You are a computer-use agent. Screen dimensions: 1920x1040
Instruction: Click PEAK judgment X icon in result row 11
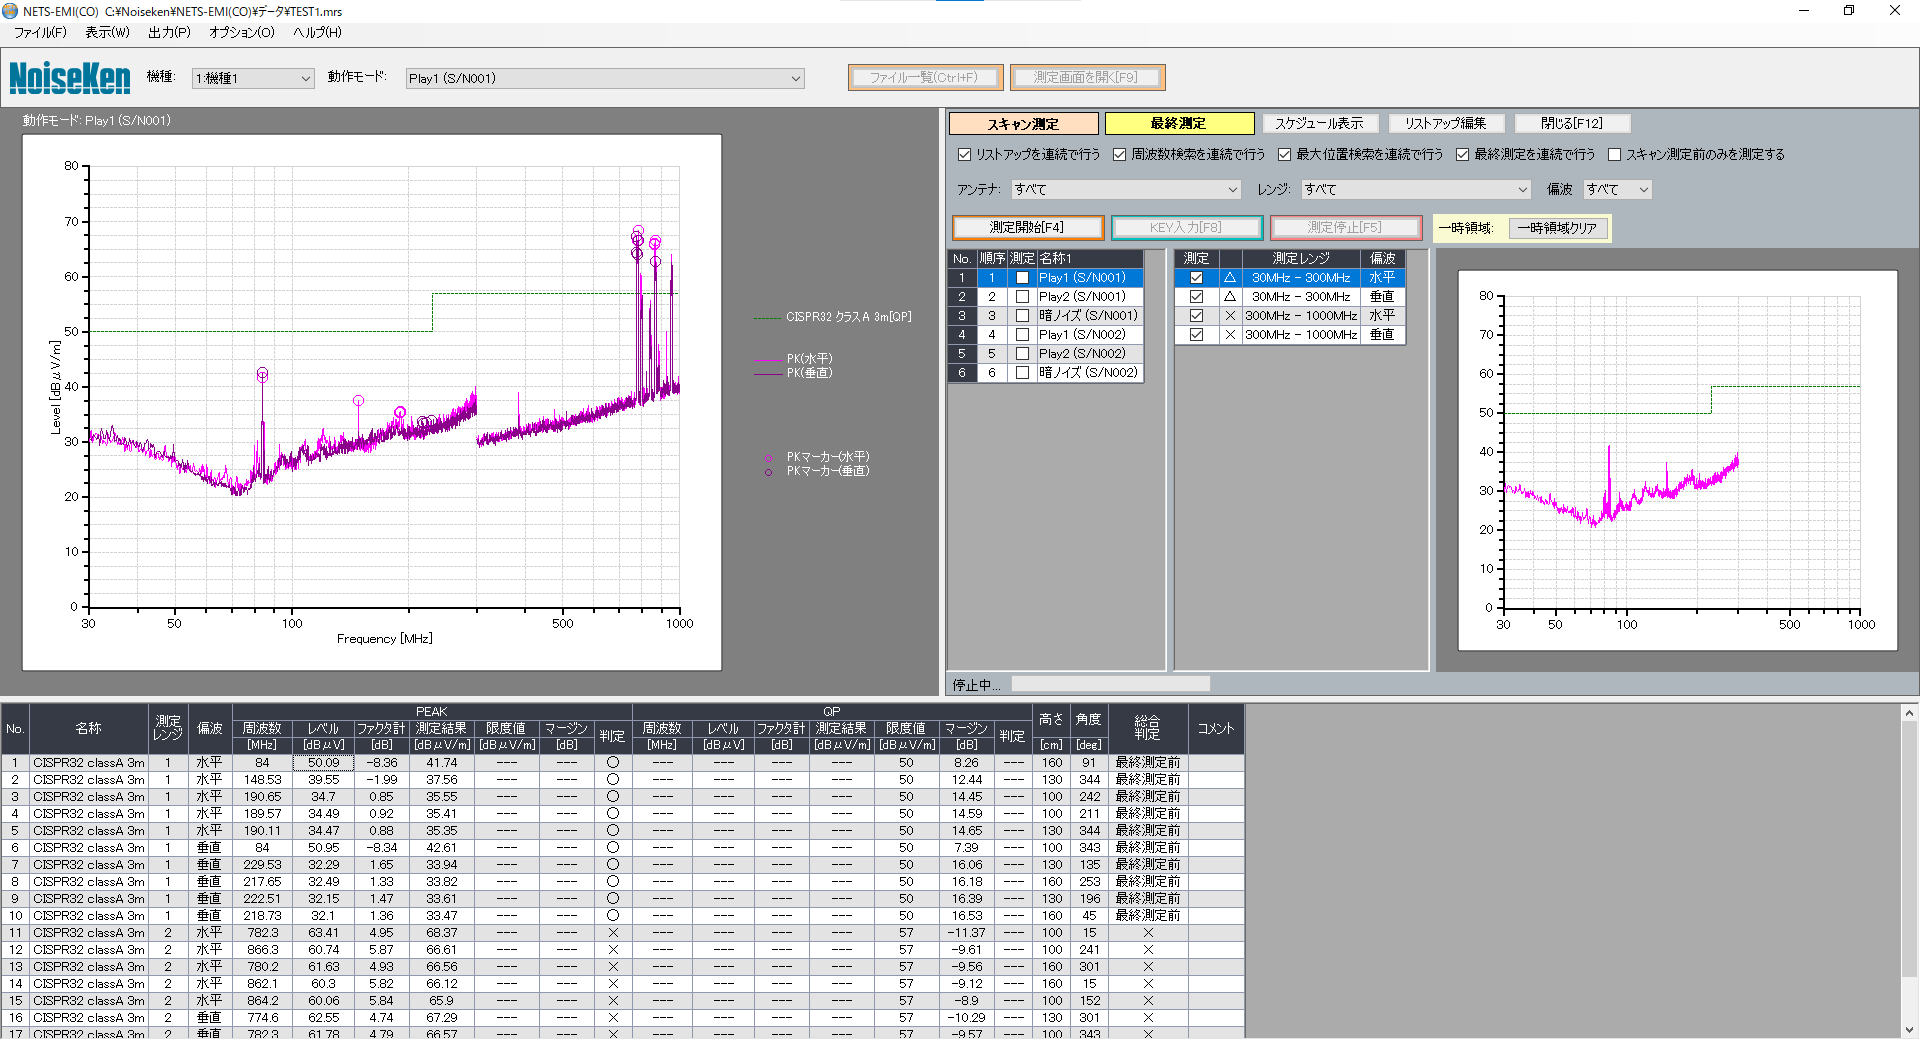click(613, 933)
